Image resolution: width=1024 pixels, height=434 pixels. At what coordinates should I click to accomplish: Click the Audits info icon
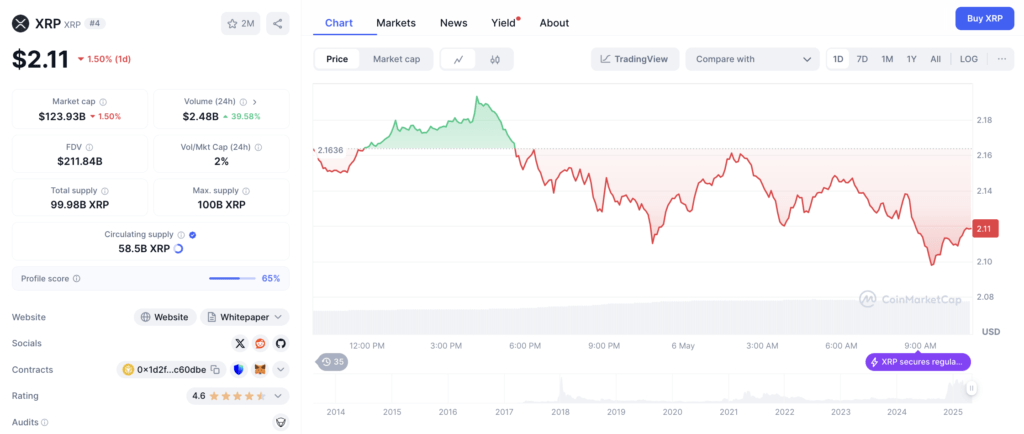[45, 423]
